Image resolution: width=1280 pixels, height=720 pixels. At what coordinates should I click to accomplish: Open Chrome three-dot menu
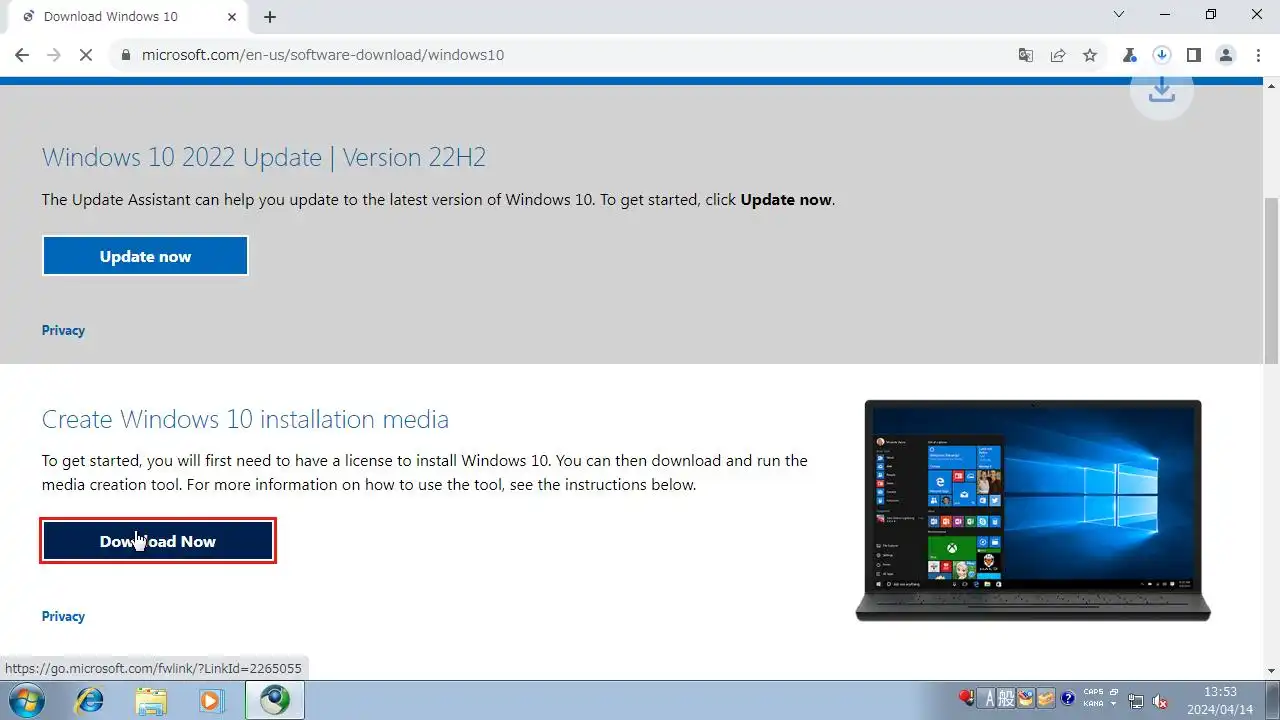pyautogui.click(x=1257, y=55)
